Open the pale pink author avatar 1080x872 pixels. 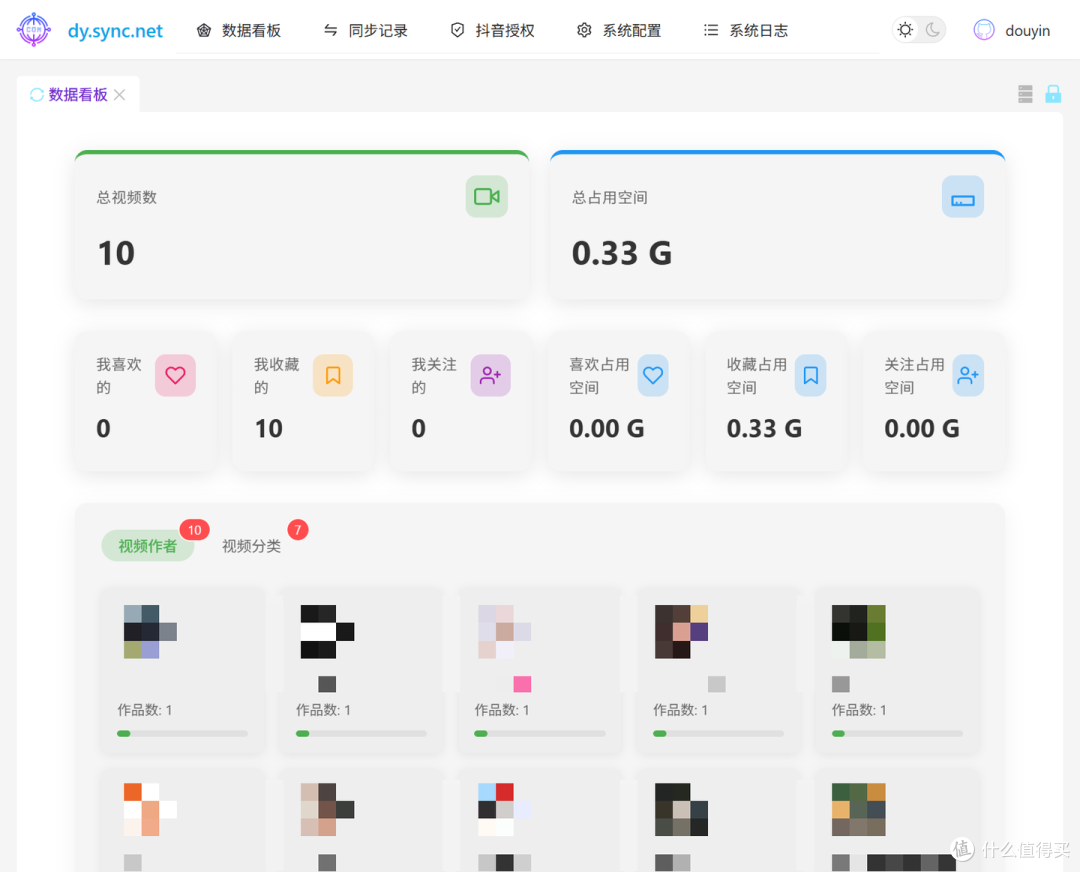(504, 632)
